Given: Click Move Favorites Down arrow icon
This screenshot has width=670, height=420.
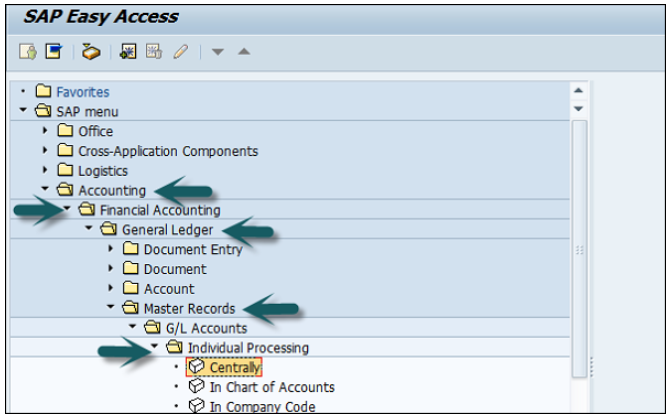Looking at the screenshot, I should [x=218, y=51].
